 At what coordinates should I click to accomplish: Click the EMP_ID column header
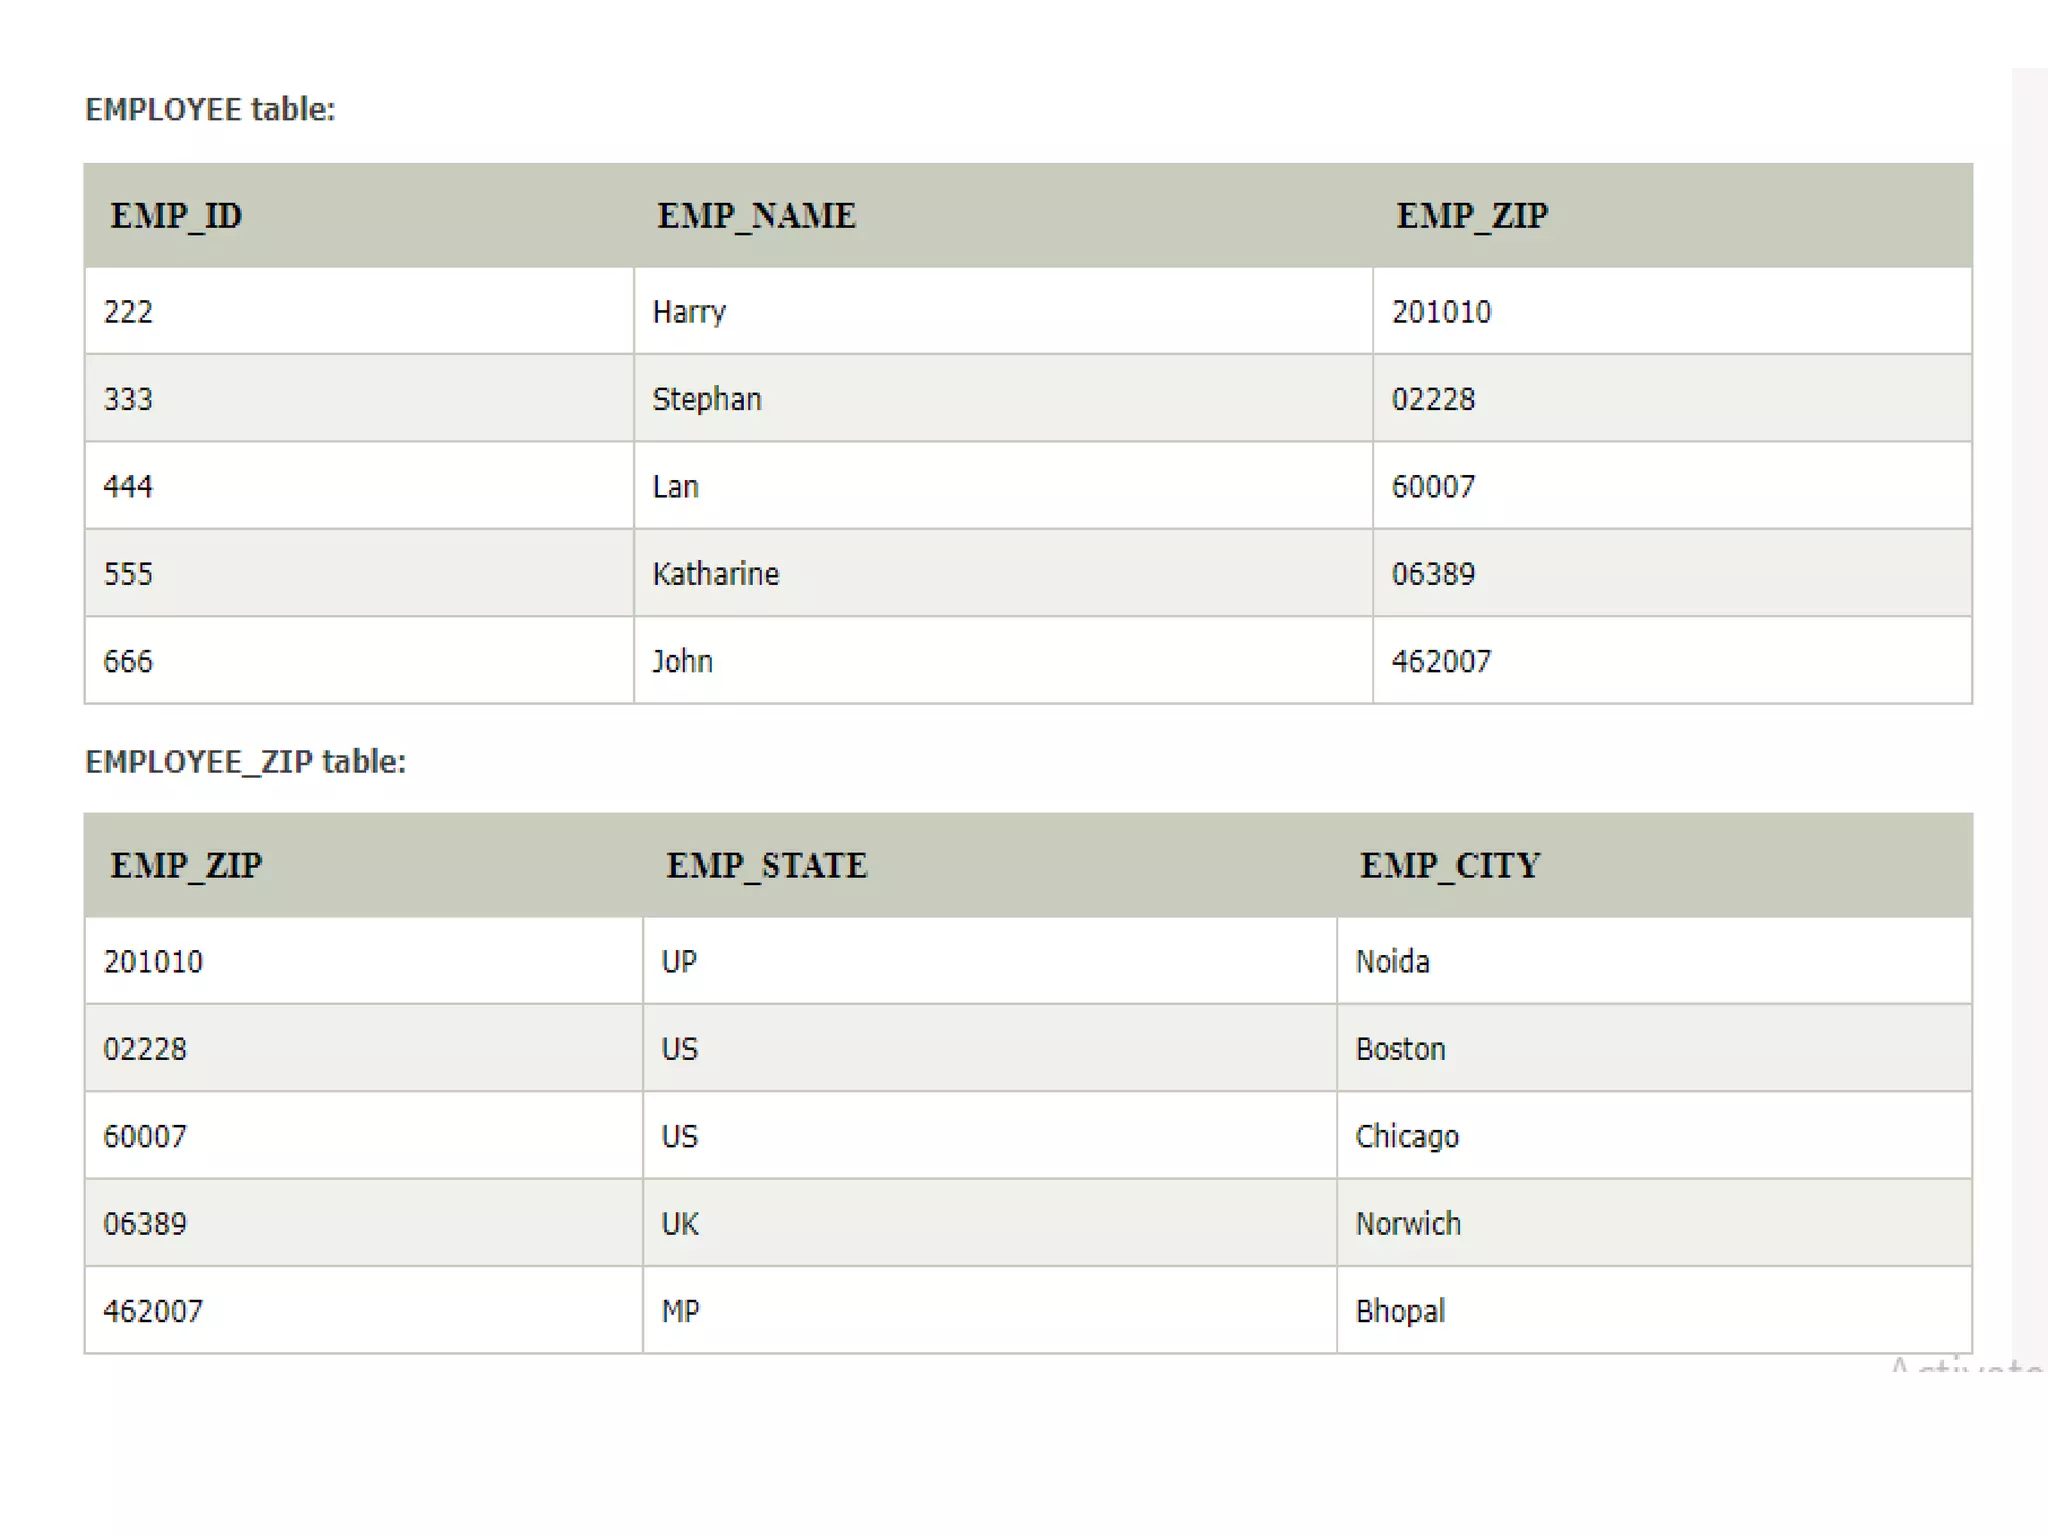pos(176,216)
